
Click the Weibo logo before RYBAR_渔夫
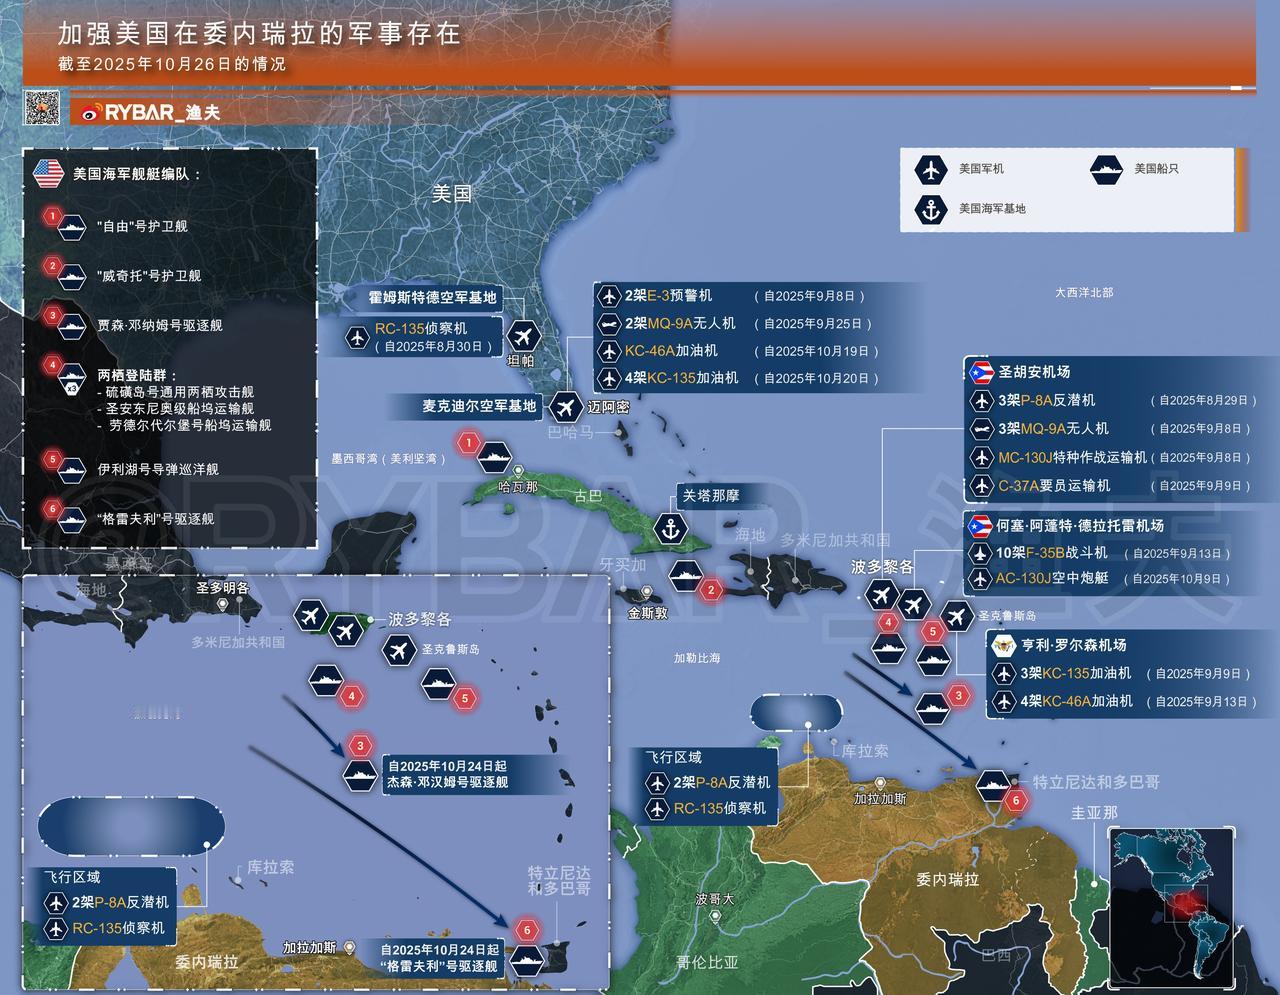91,113
